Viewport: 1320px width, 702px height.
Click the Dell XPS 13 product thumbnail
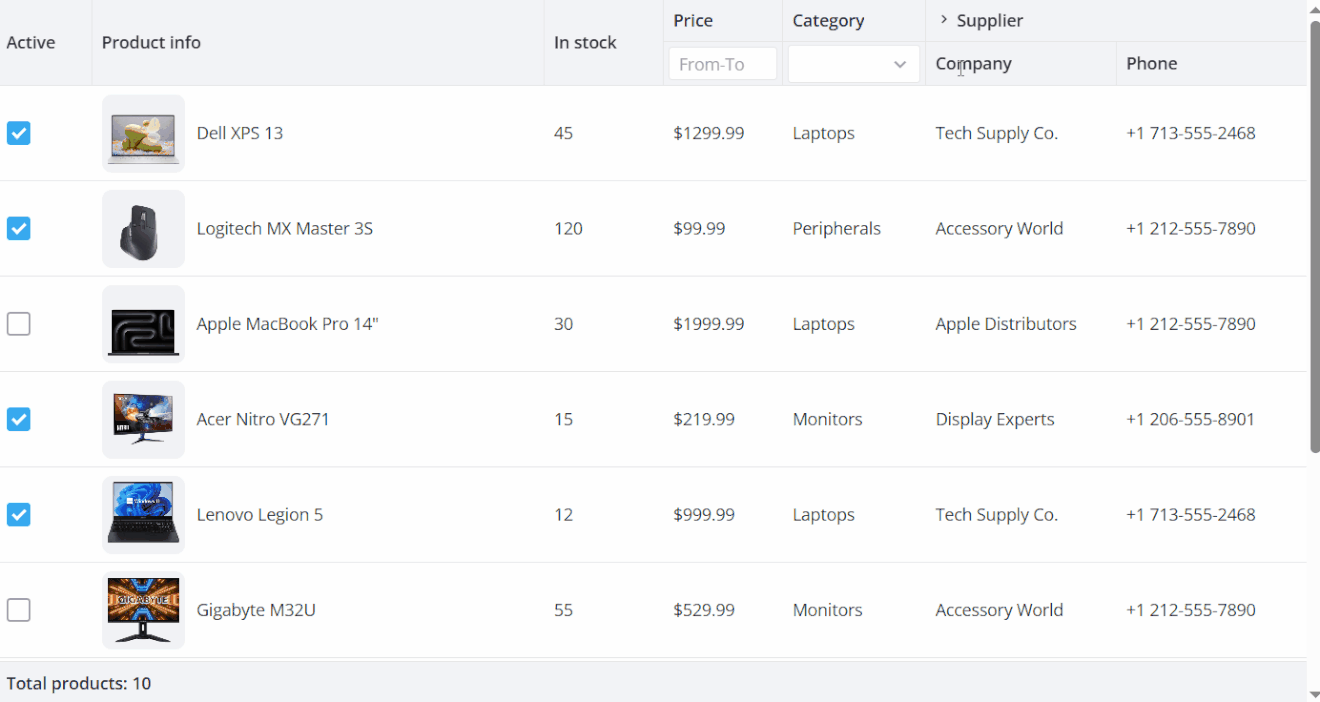tap(143, 134)
